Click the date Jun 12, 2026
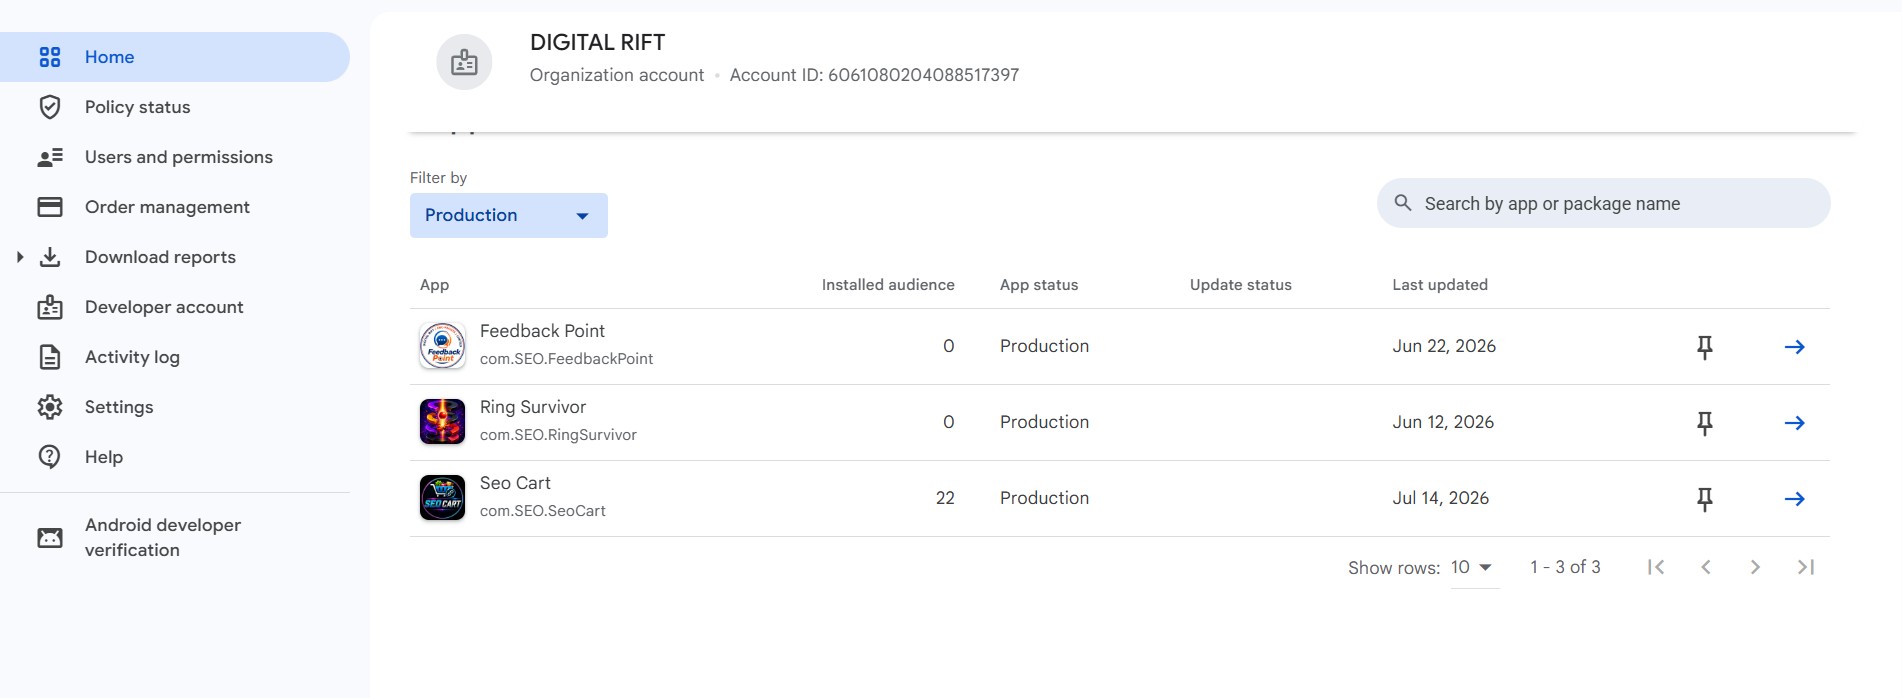 click(1443, 422)
